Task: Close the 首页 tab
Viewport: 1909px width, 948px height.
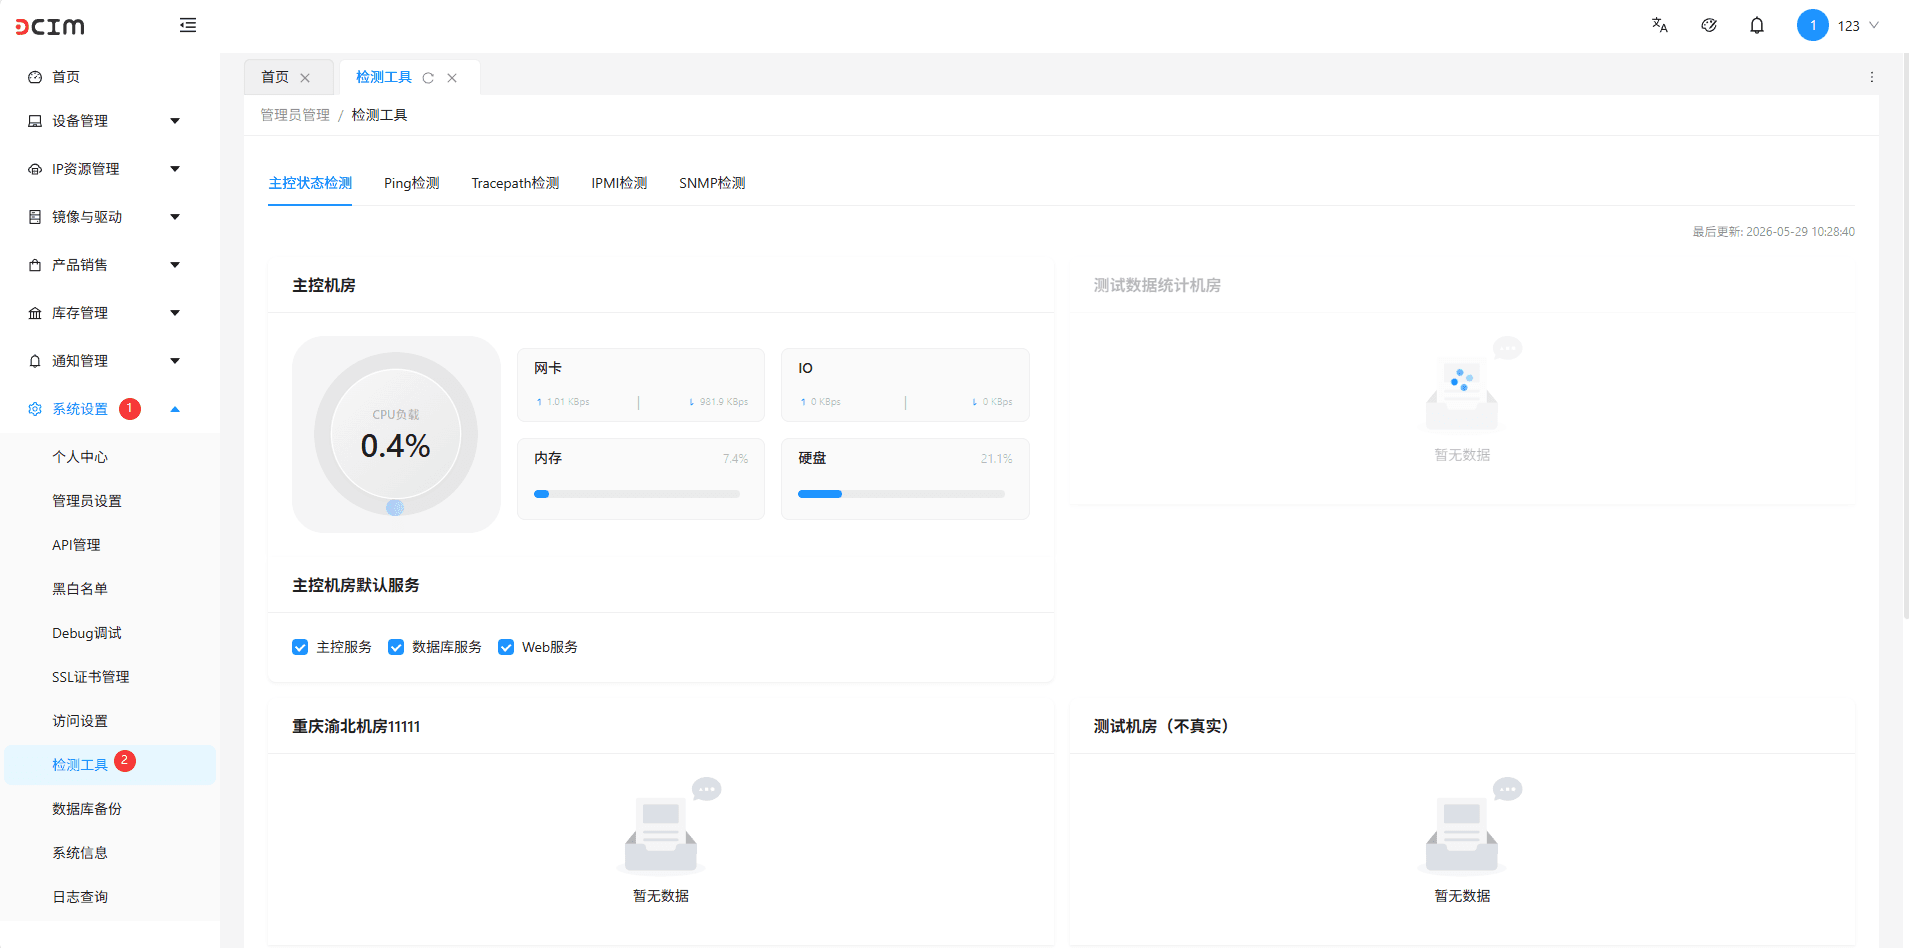Action: pos(305,78)
